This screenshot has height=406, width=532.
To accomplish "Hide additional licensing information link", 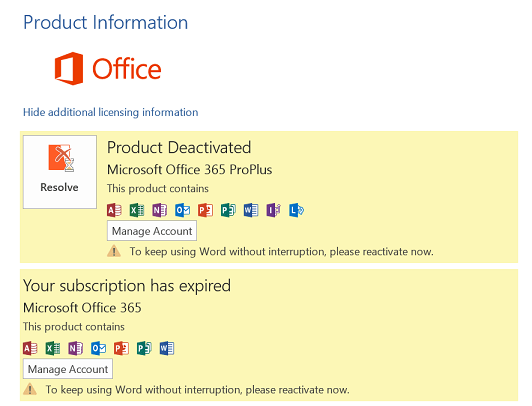I will click(111, 112).
